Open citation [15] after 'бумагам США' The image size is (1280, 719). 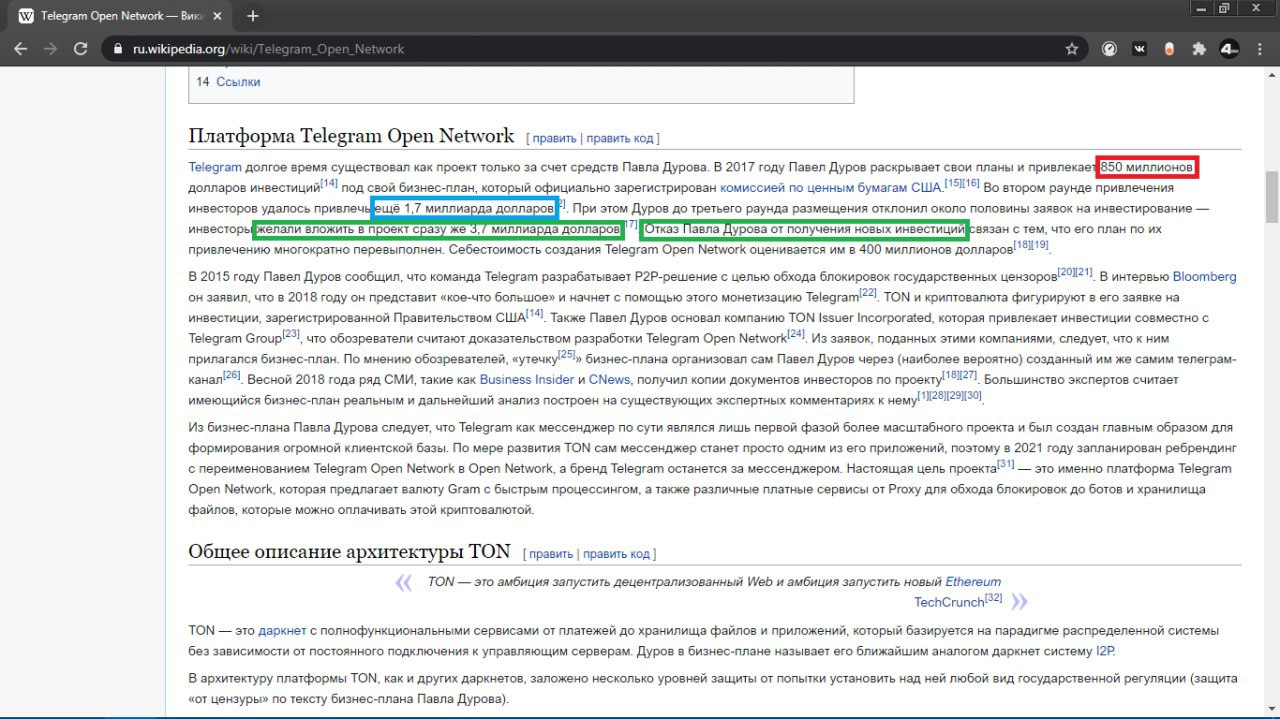point(953,183)
